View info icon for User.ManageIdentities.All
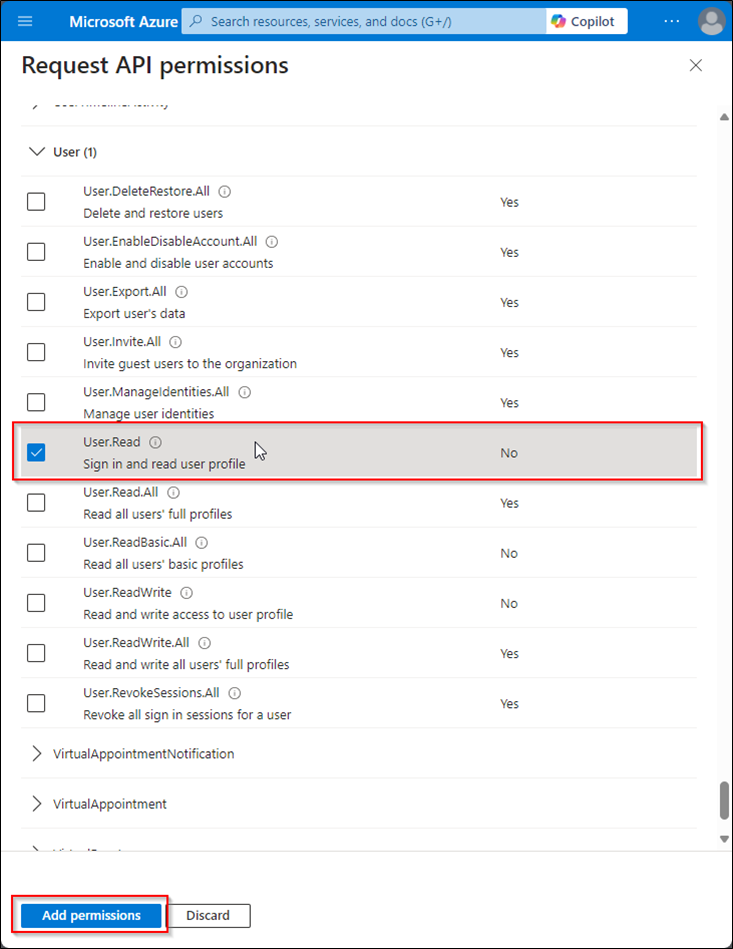The image size is (733, 949). tap(245, 392)
